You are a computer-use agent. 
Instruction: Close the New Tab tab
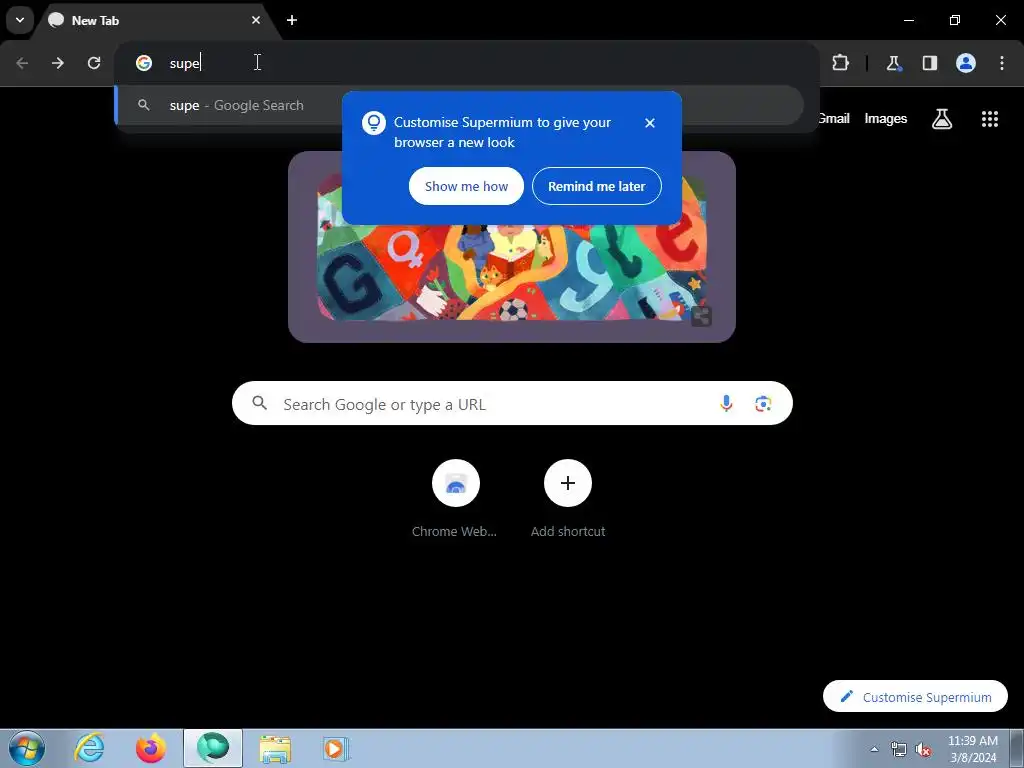click(256, 20)
